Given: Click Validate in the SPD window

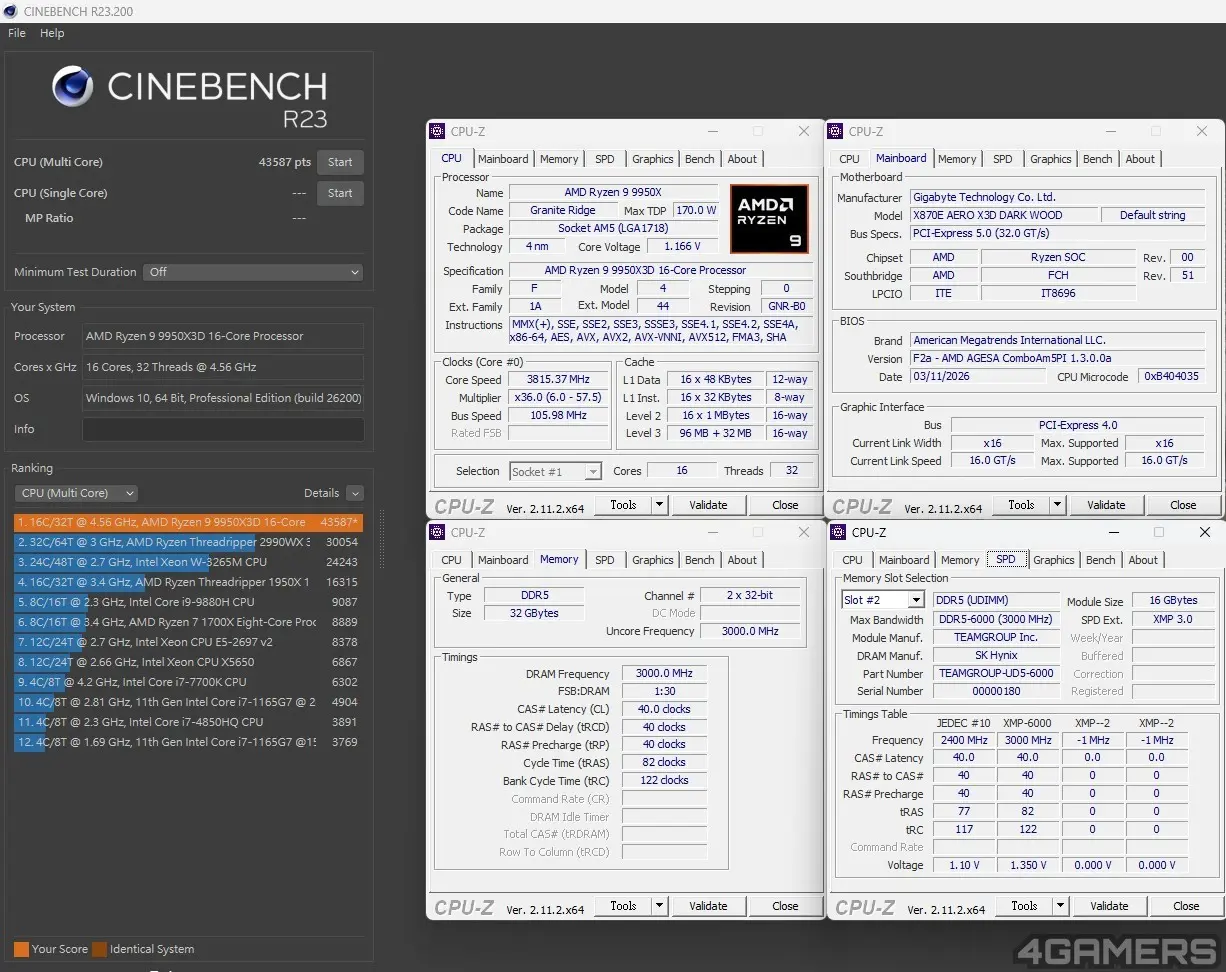Looking at the screenshot, I should (1109, 906).
